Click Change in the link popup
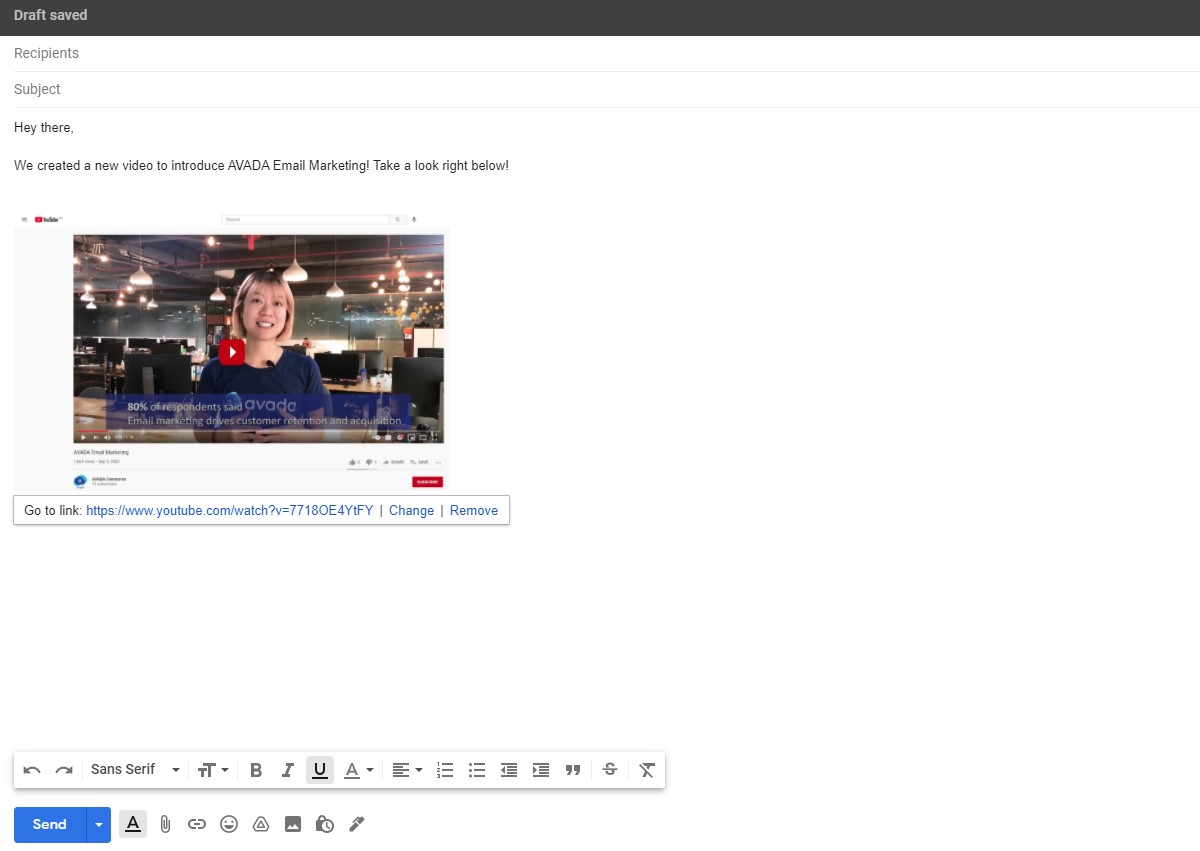Screen dimensions: 1200x851 click(x=411, y=510)
